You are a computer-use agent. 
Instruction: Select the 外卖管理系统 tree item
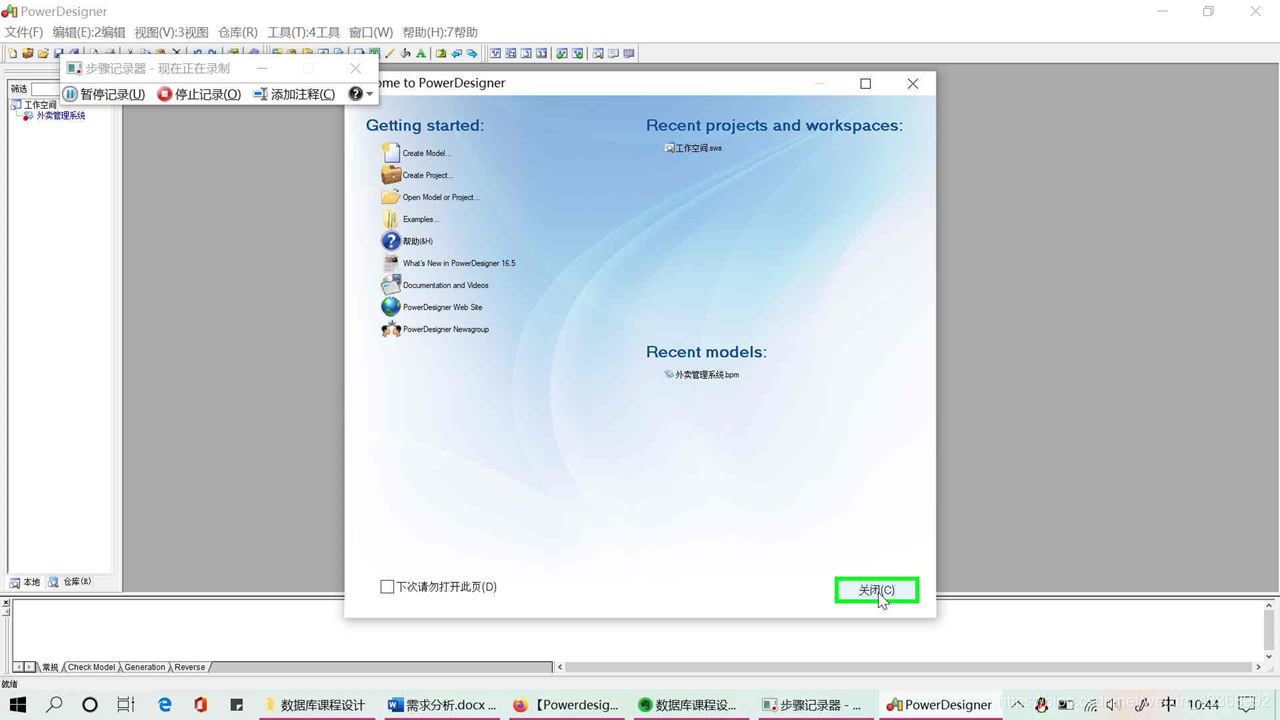[x=61, y=116]
